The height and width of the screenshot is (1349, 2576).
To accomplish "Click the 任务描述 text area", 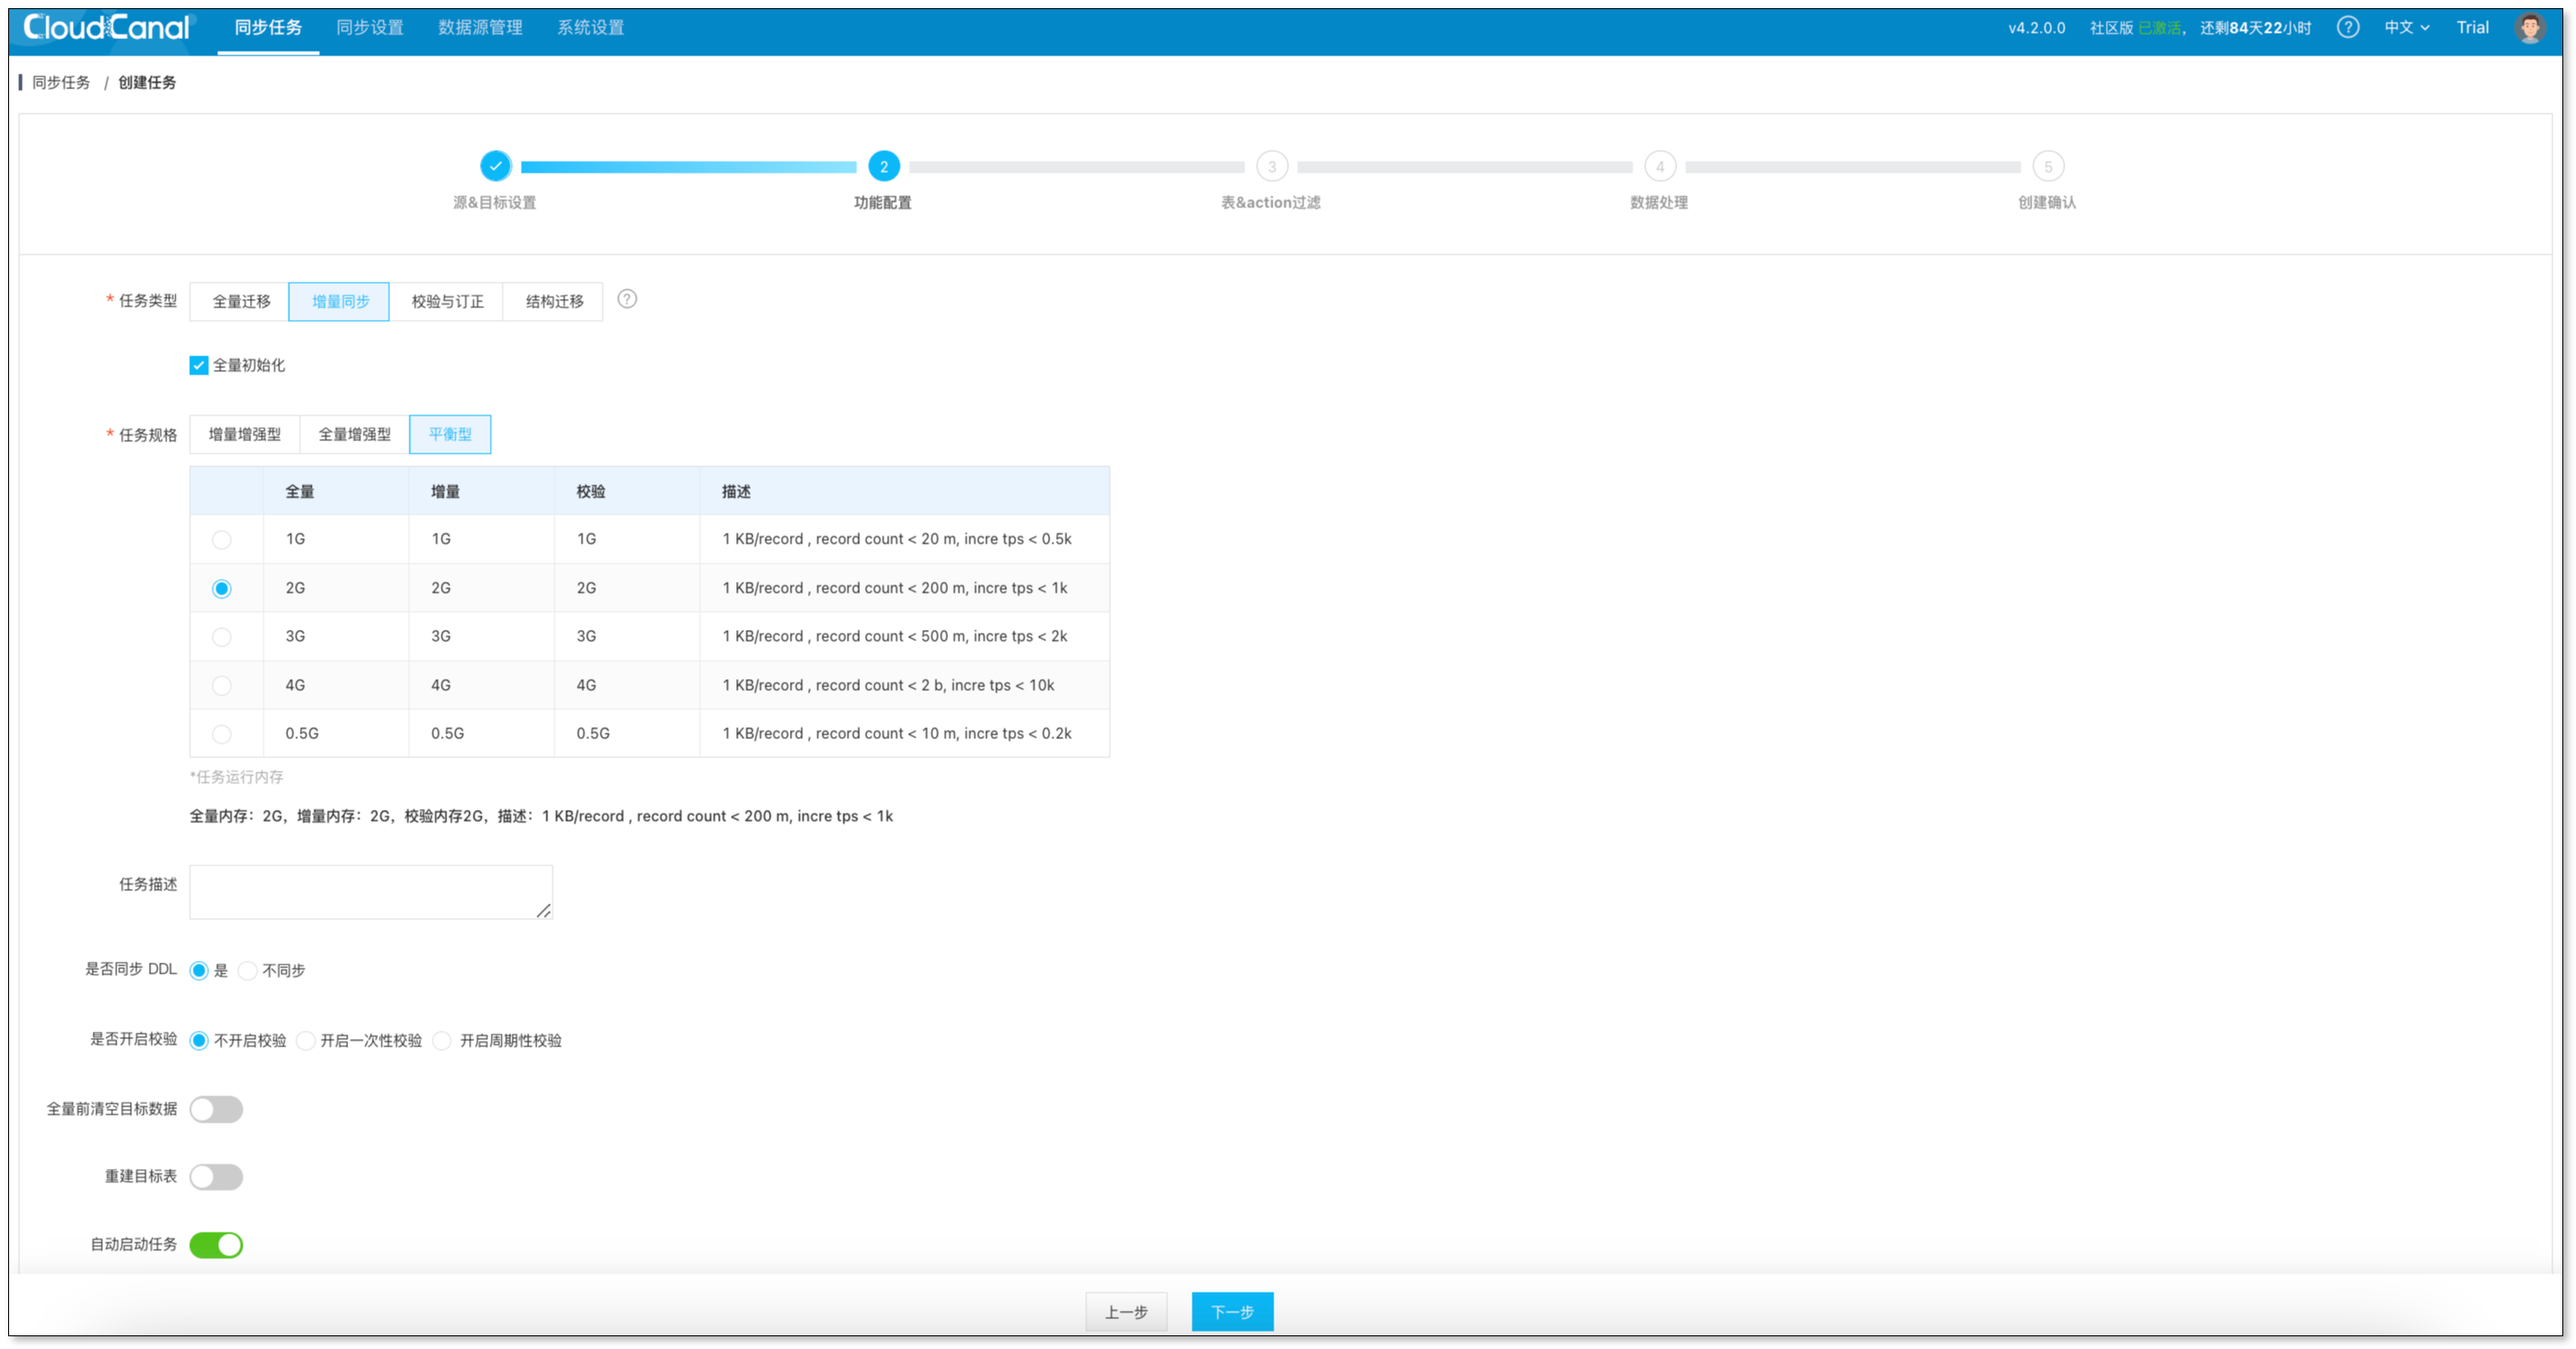I will (x=371, y=892).
